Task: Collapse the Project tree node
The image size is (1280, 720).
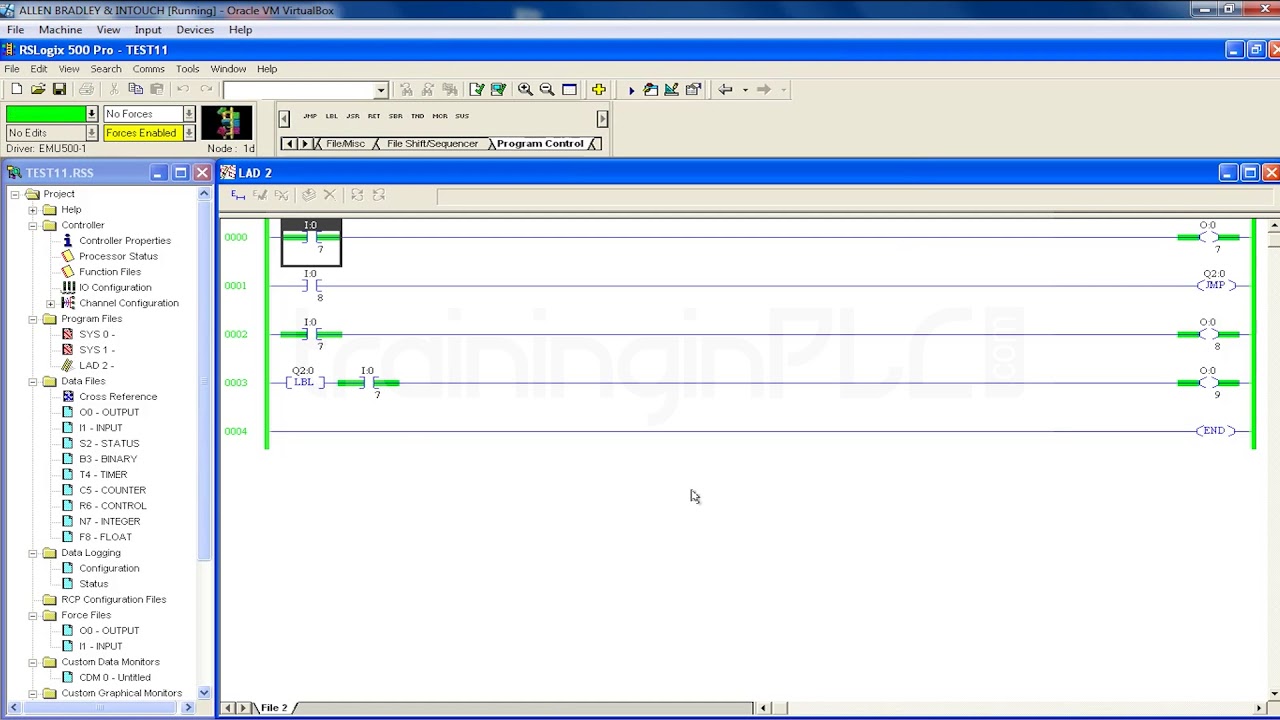Action: click(15, 194)
